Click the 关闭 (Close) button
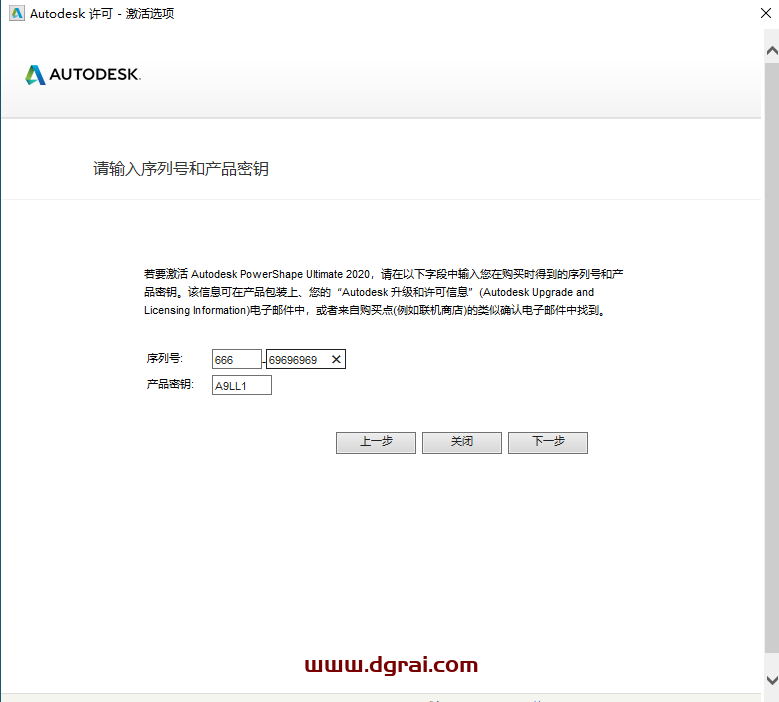The image size is (779, 702). (462, 442)
